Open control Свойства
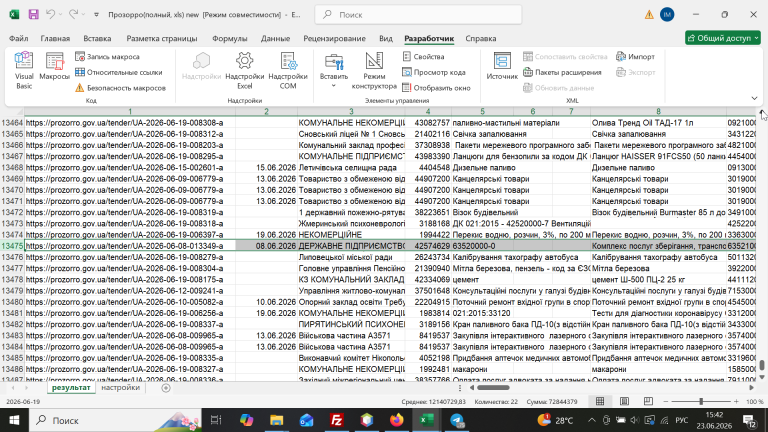 [423, 57]
